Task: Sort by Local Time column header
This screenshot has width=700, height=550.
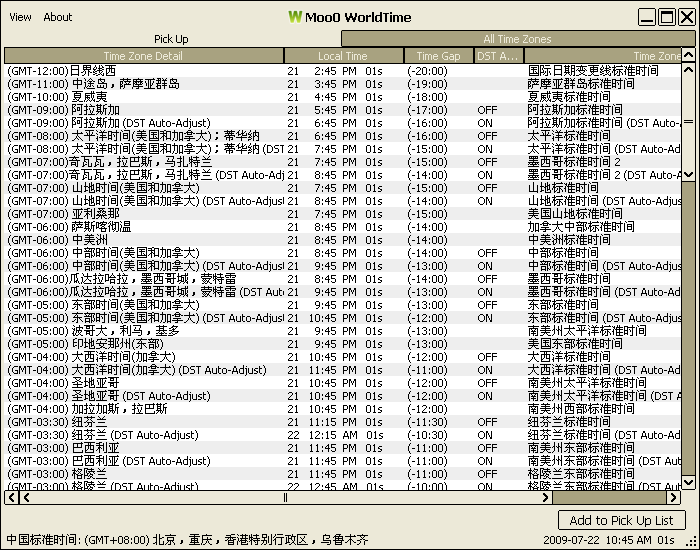Action: coord(343,56)
